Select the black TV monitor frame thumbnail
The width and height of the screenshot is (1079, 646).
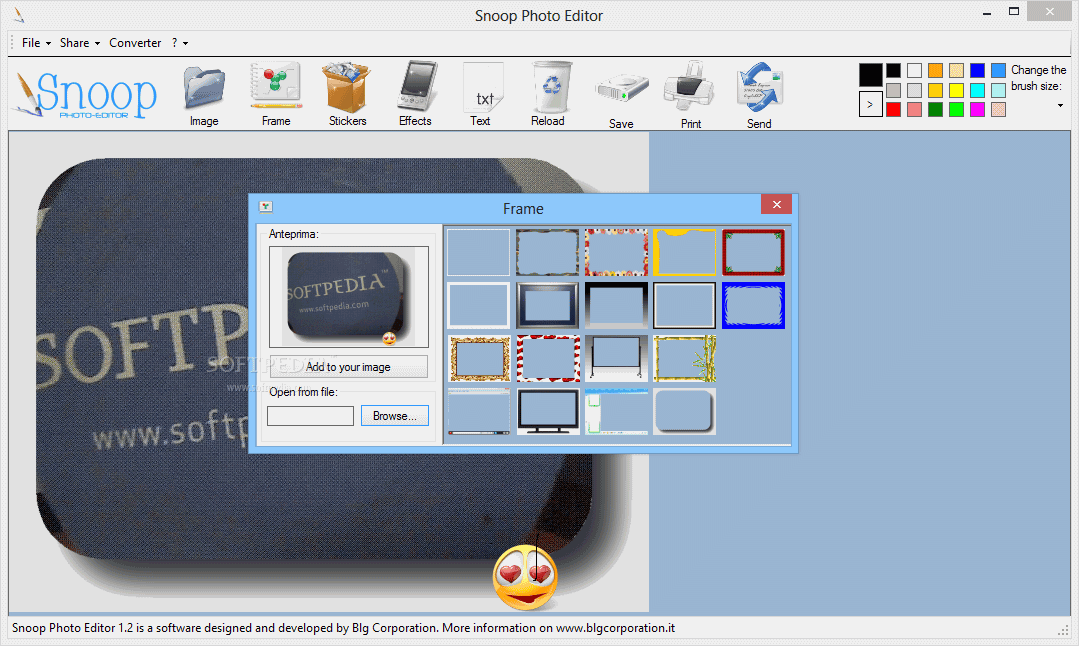[x=548, y=411]
